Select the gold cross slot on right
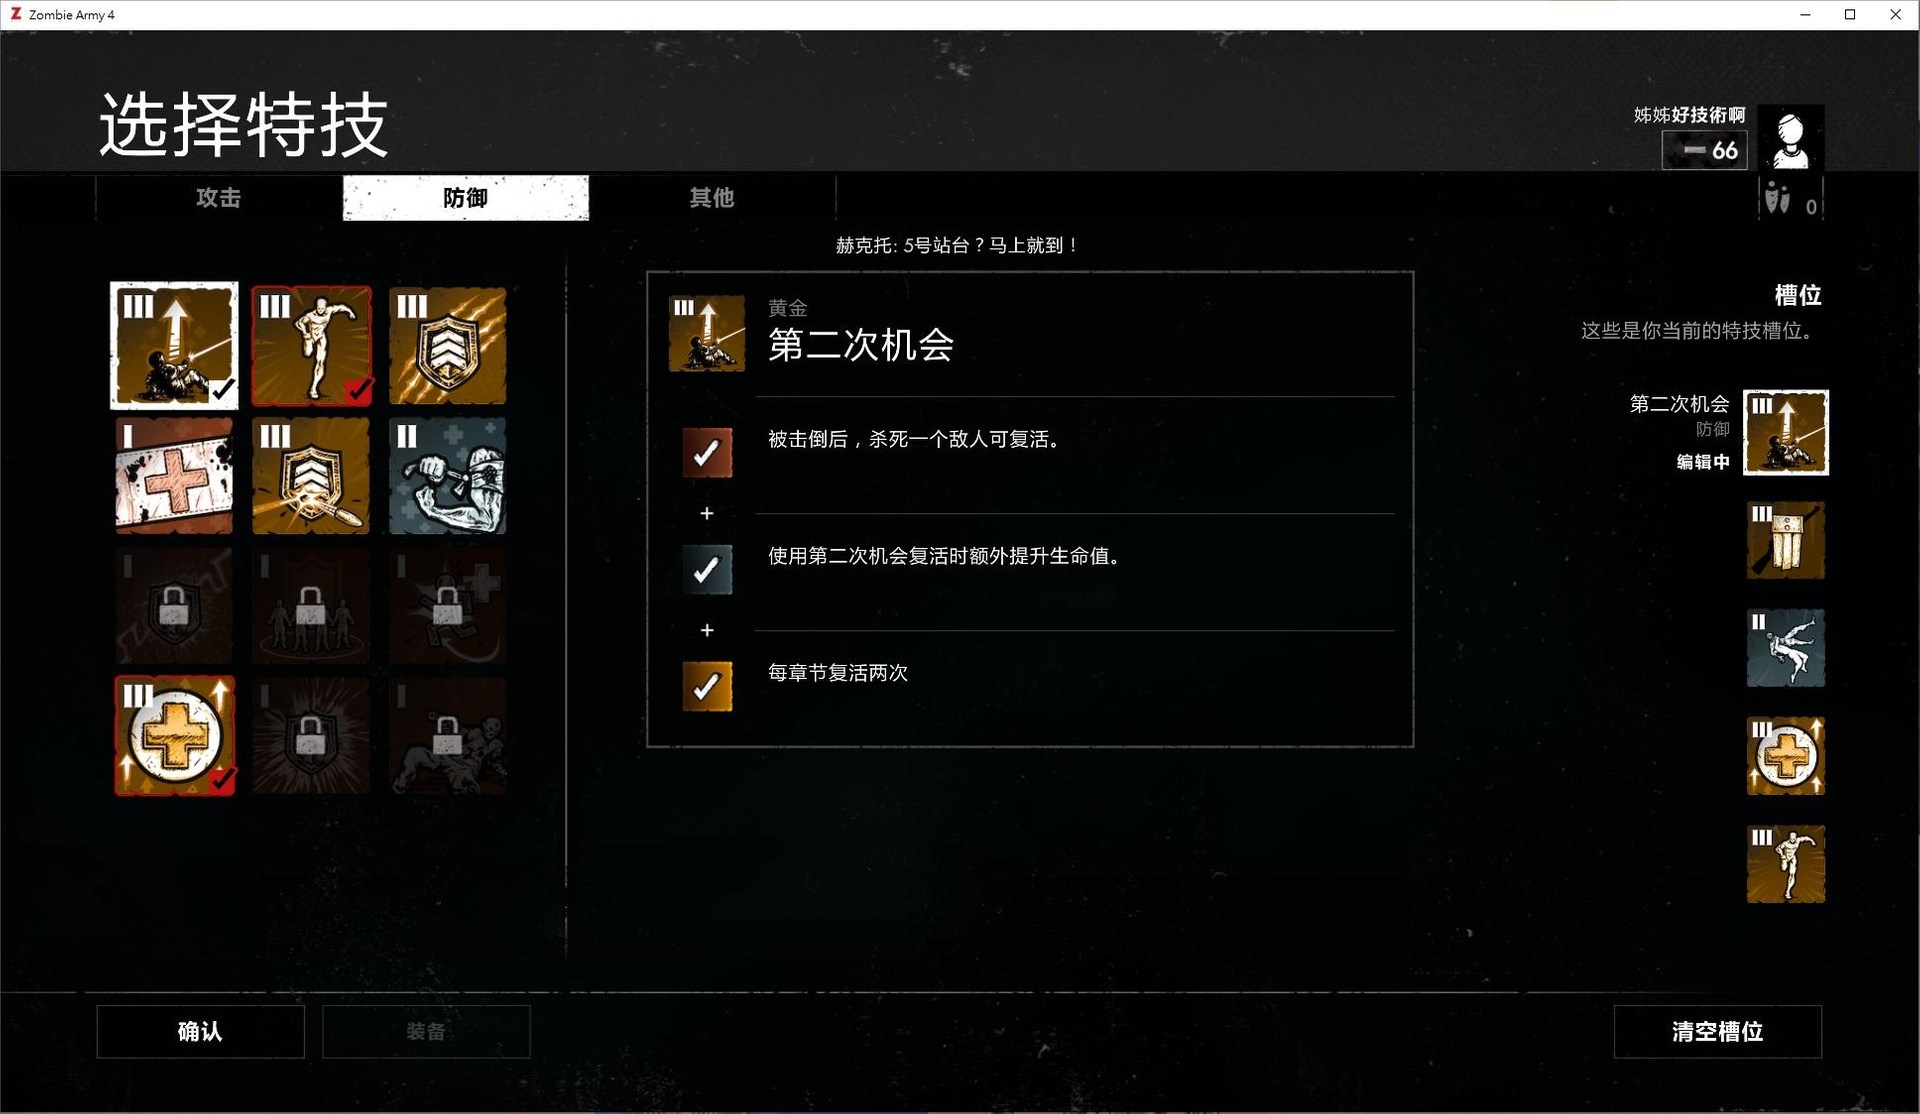The image size is (1920, 1114). pyautogui.click(x=1785, y=756)
